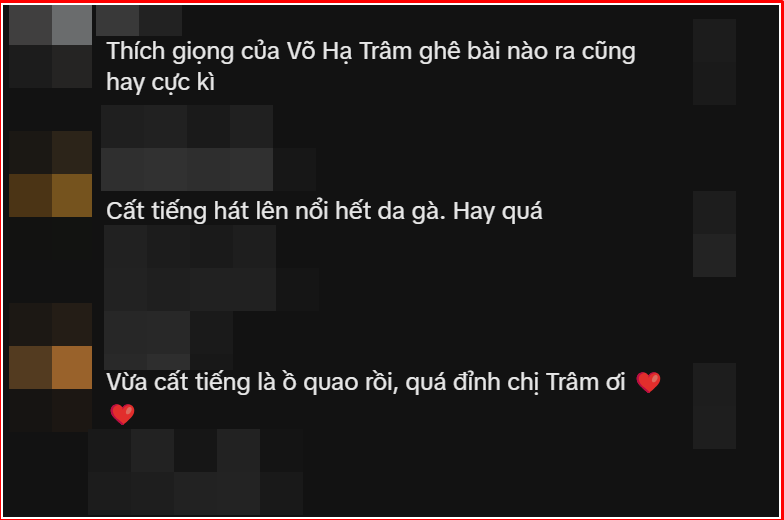Select the comment "Thích giọng của Võ Hạ Trâm ghê"
The height and width of the screenshot is (520, 784).
[x=370, y=67]
